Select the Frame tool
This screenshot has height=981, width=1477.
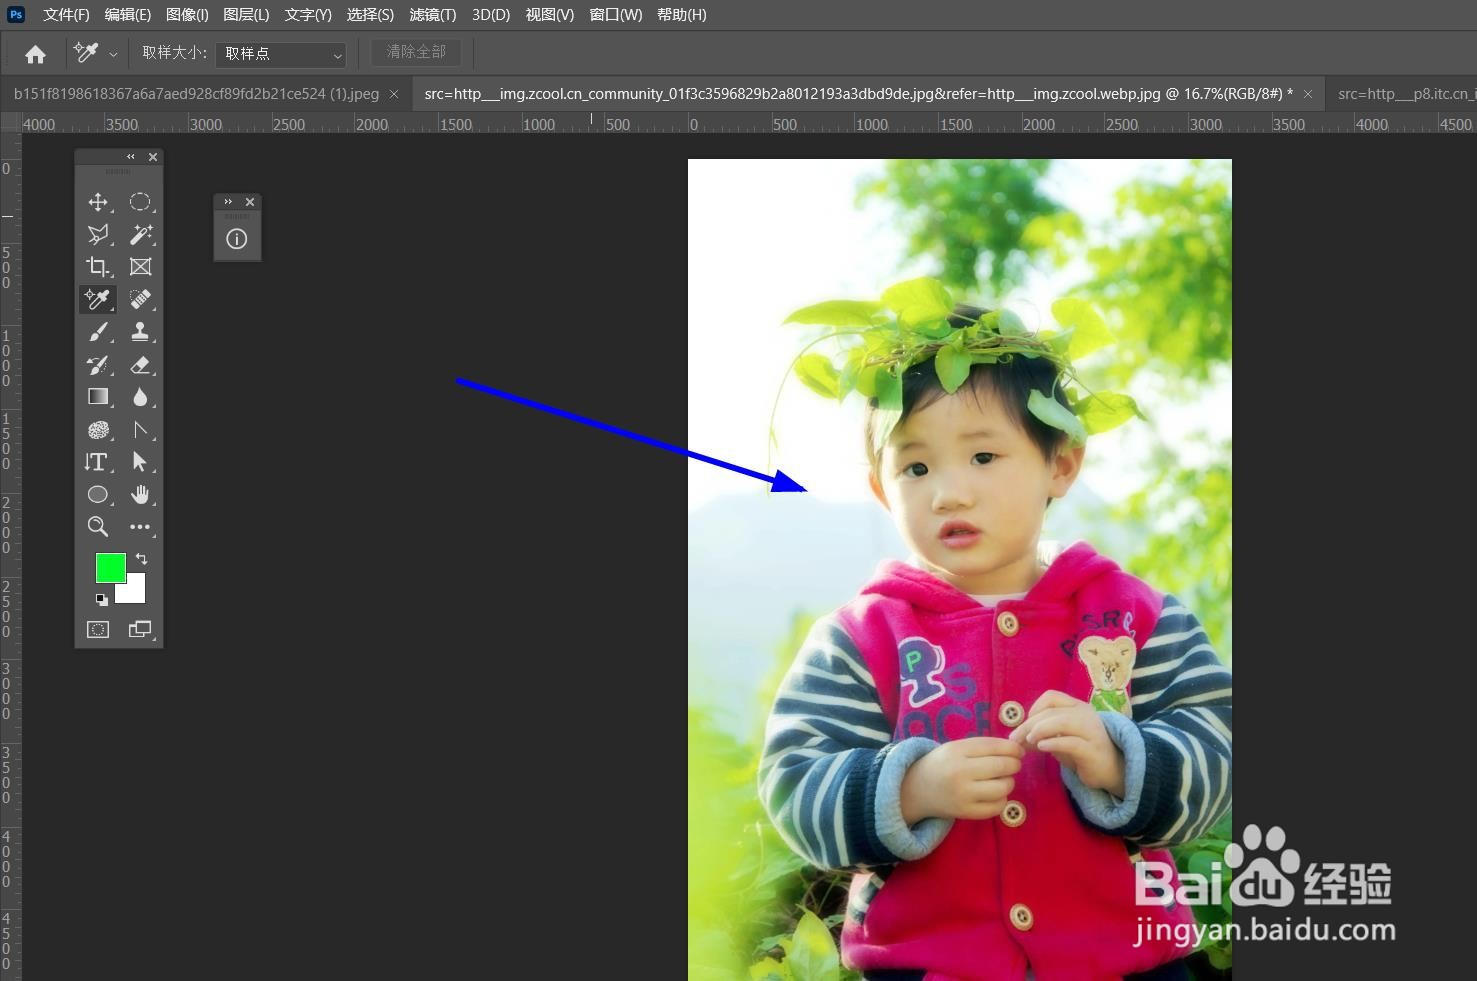coord(140,267)
